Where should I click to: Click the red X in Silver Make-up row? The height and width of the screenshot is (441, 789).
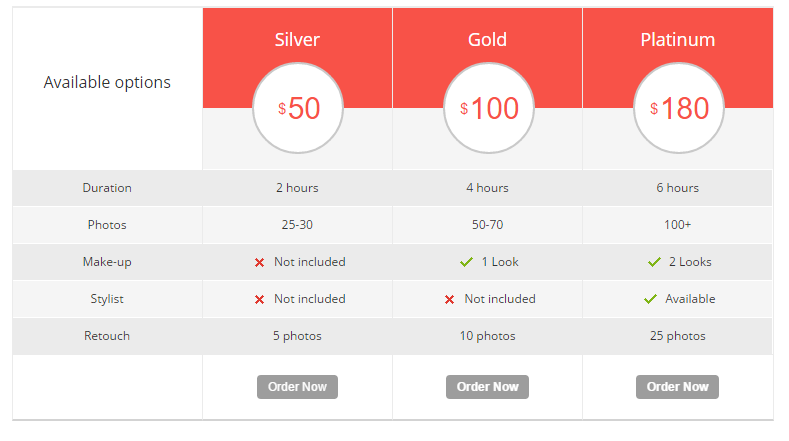pyautogui.click(x=259, y=262)
